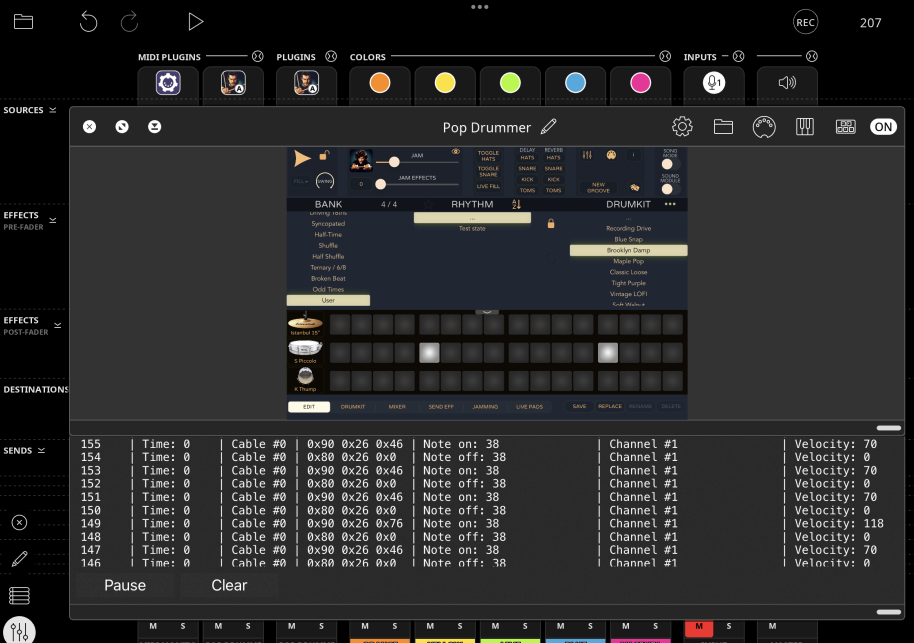Open the FILL dropdown

pyautogui.click(x=301, y=181)
